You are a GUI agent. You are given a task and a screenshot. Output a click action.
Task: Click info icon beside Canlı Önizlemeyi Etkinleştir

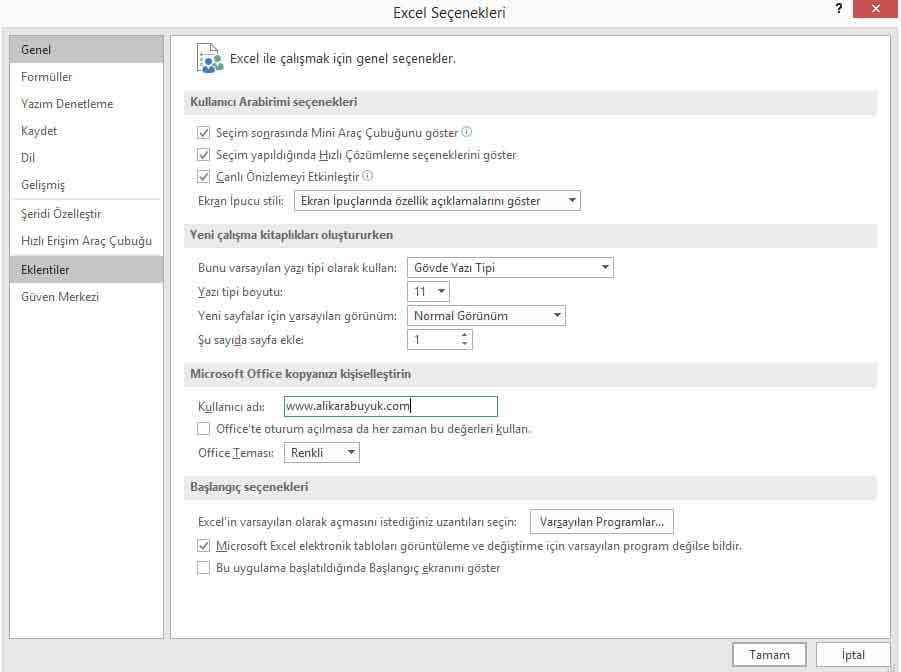click(368, 177)
